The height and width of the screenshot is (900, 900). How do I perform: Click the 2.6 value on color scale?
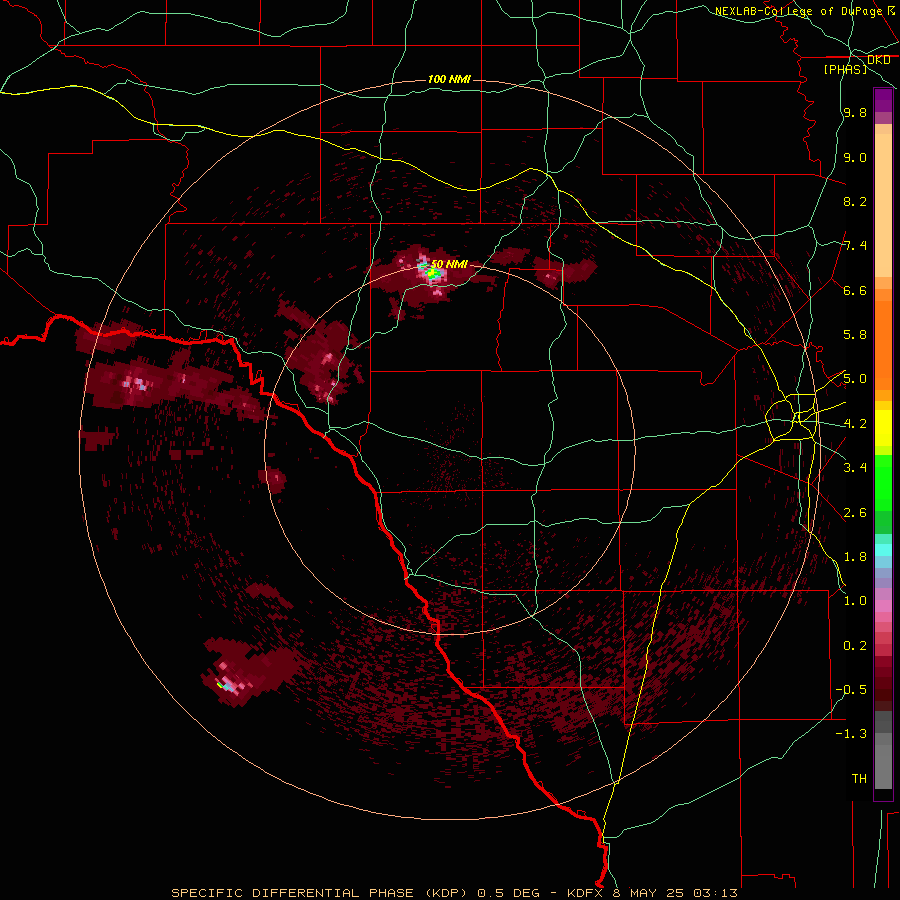(x=855, y=513)
